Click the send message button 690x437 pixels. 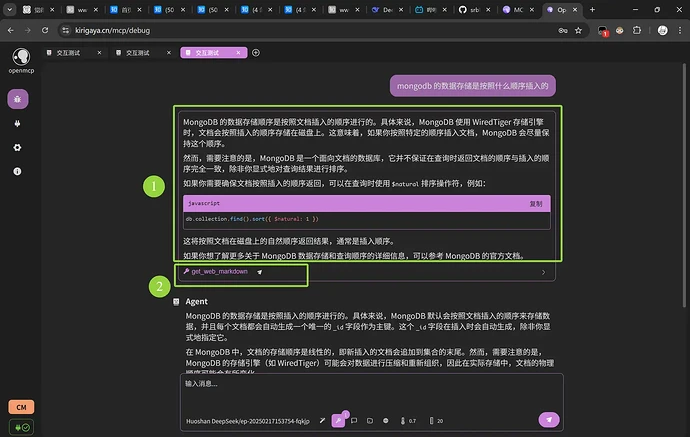547,420
